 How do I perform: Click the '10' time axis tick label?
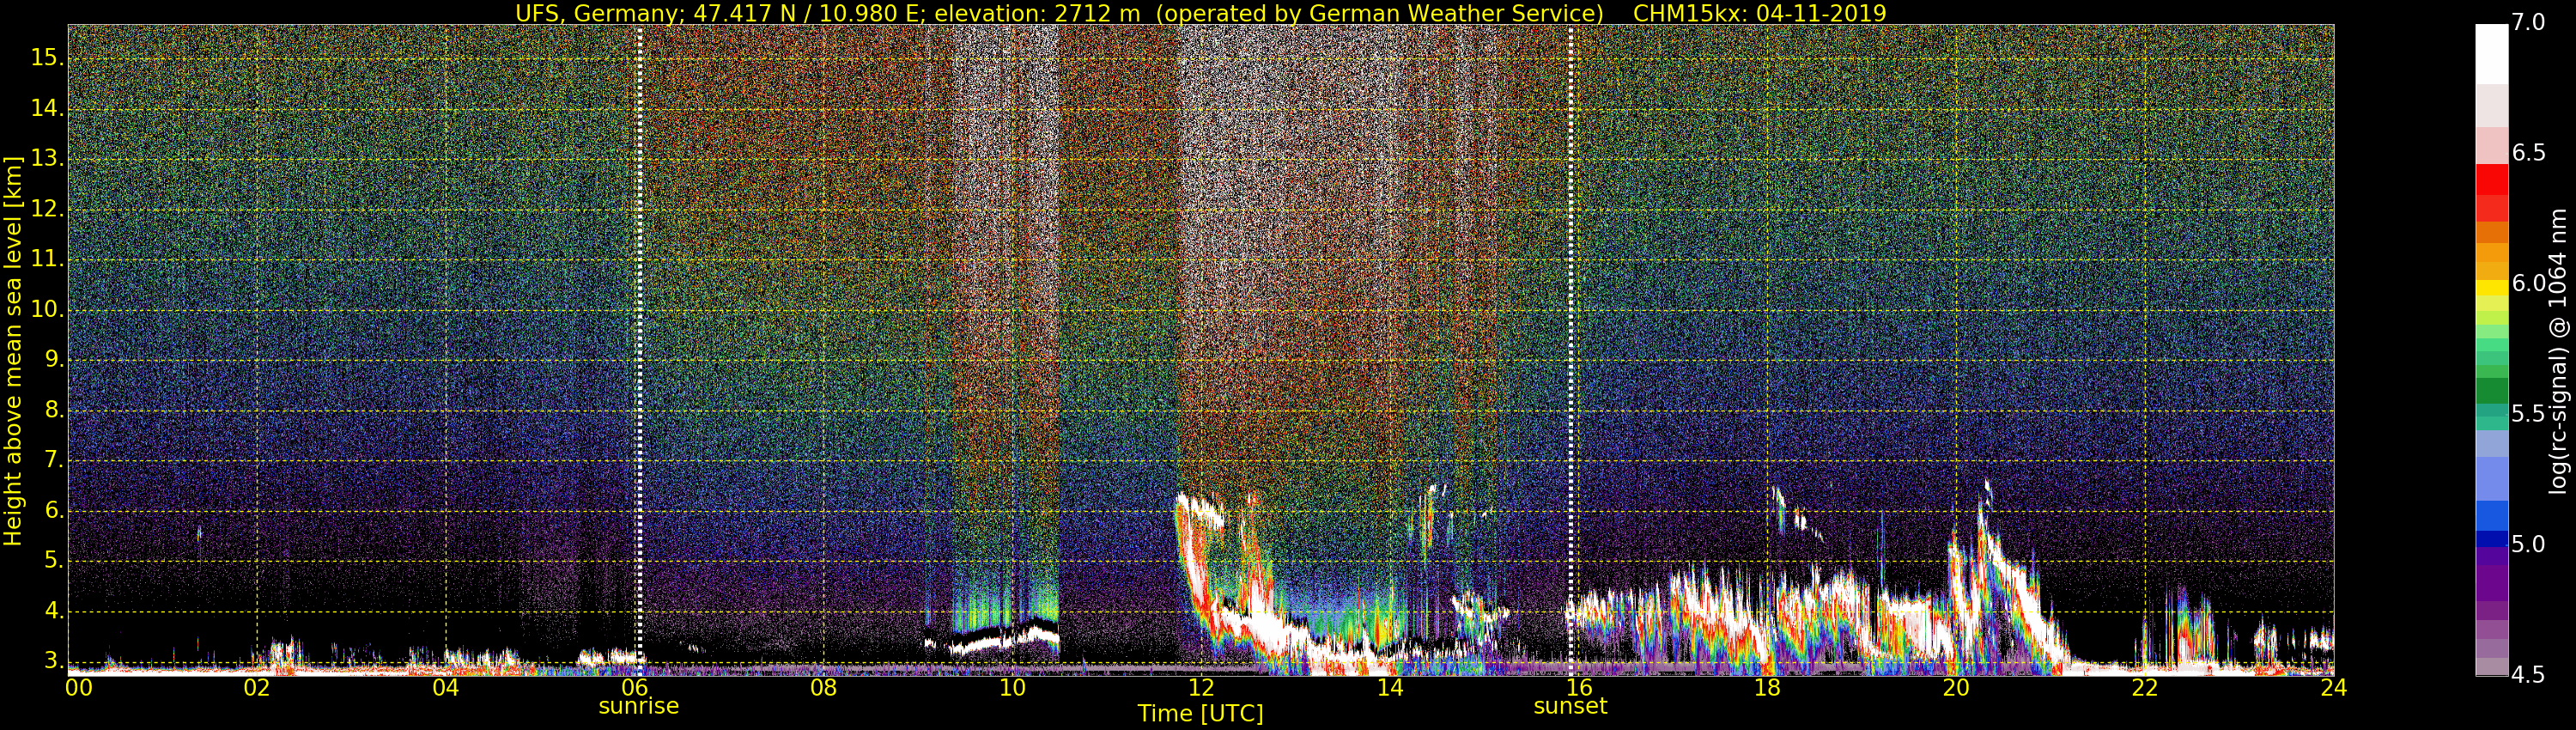tap(1012, 687)
